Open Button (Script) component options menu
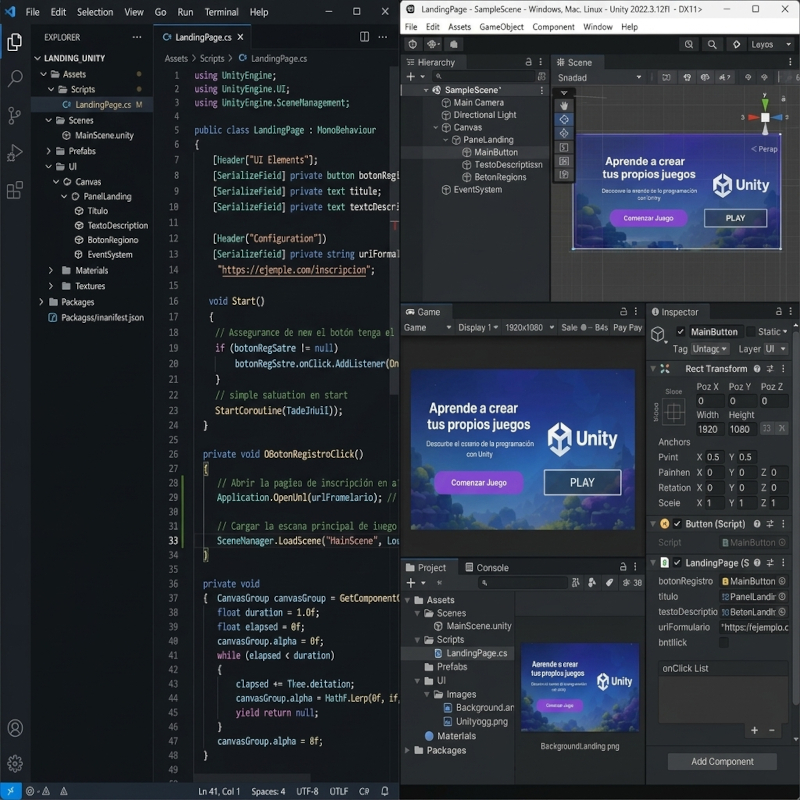 click(x=783, y=523)
